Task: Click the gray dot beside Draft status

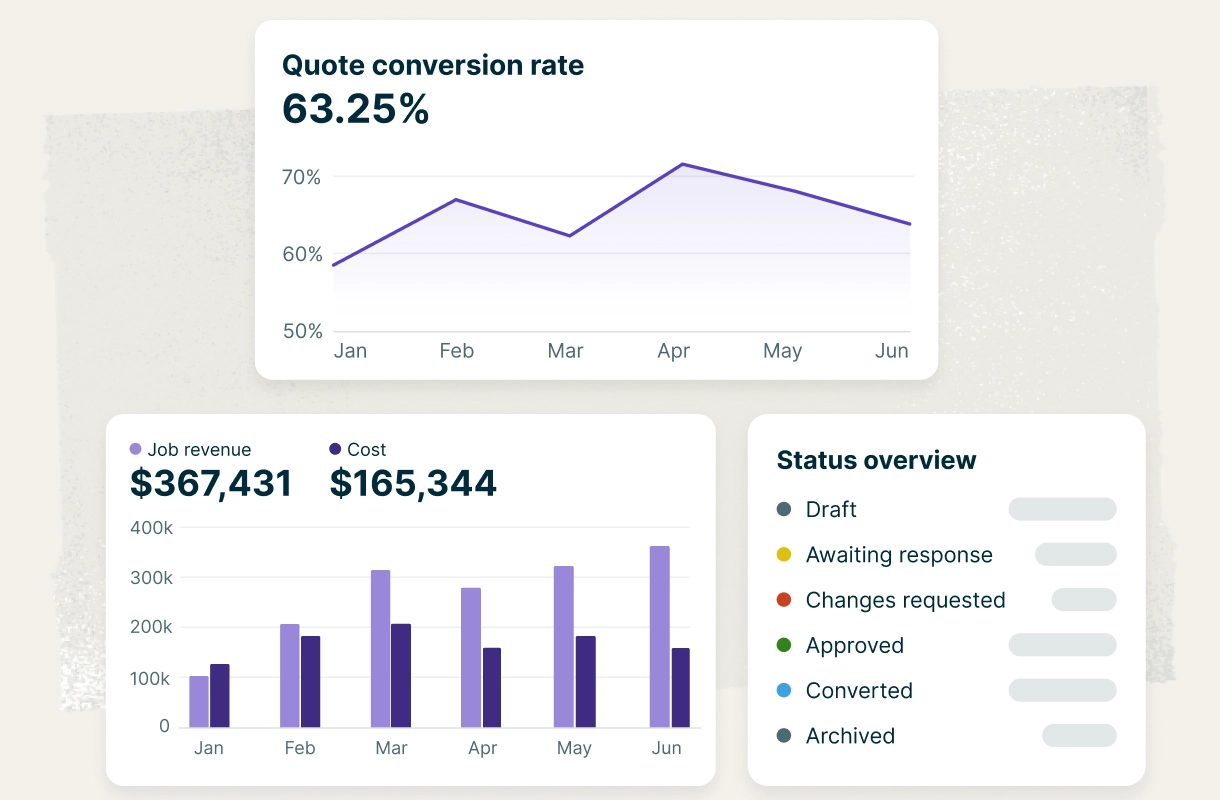Action: coord(784,510)
